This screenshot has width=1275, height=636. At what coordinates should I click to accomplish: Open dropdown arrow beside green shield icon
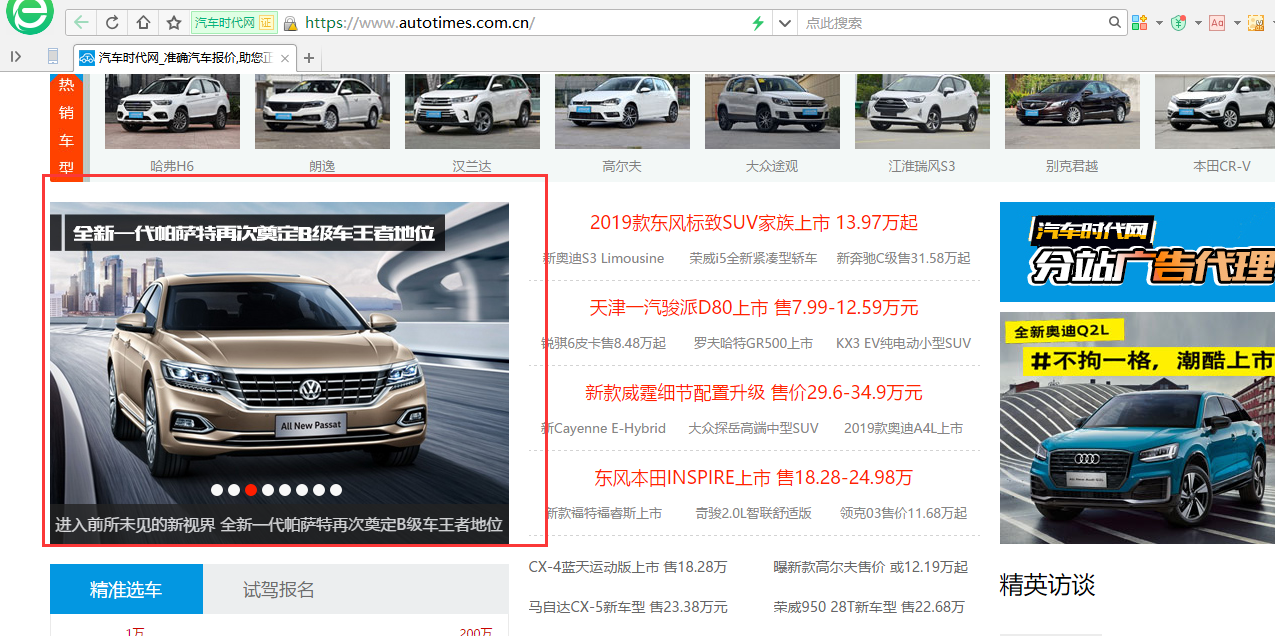point(1198,22)
